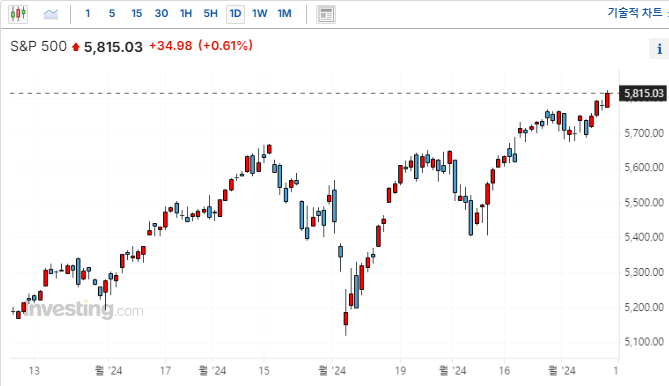This screenshot has width=669, height=386.
Task: Click the date axis label 19
Action: (x=400, y=371)
